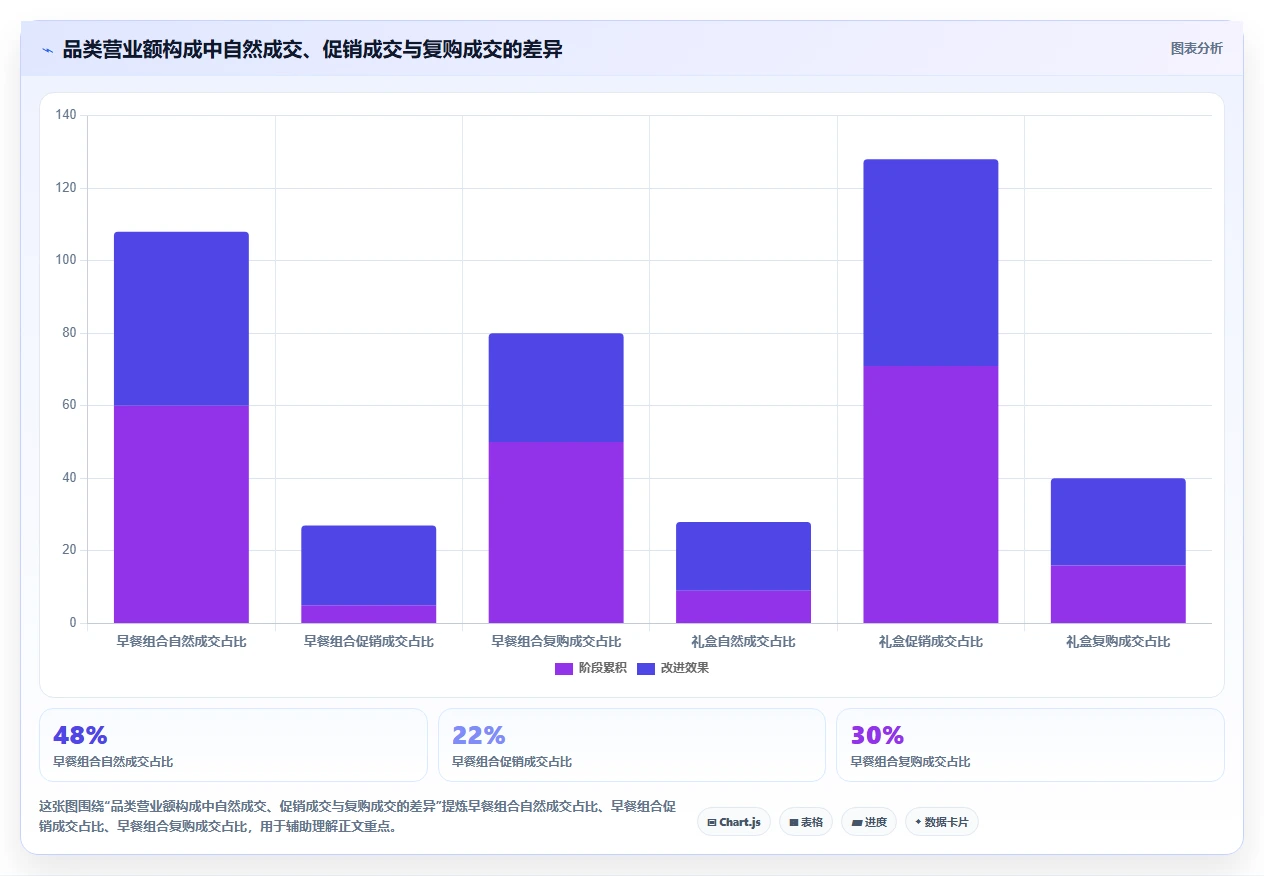
Task: Toggle the 改进效果 legend blue swatch
Action: tap(646, 668)
